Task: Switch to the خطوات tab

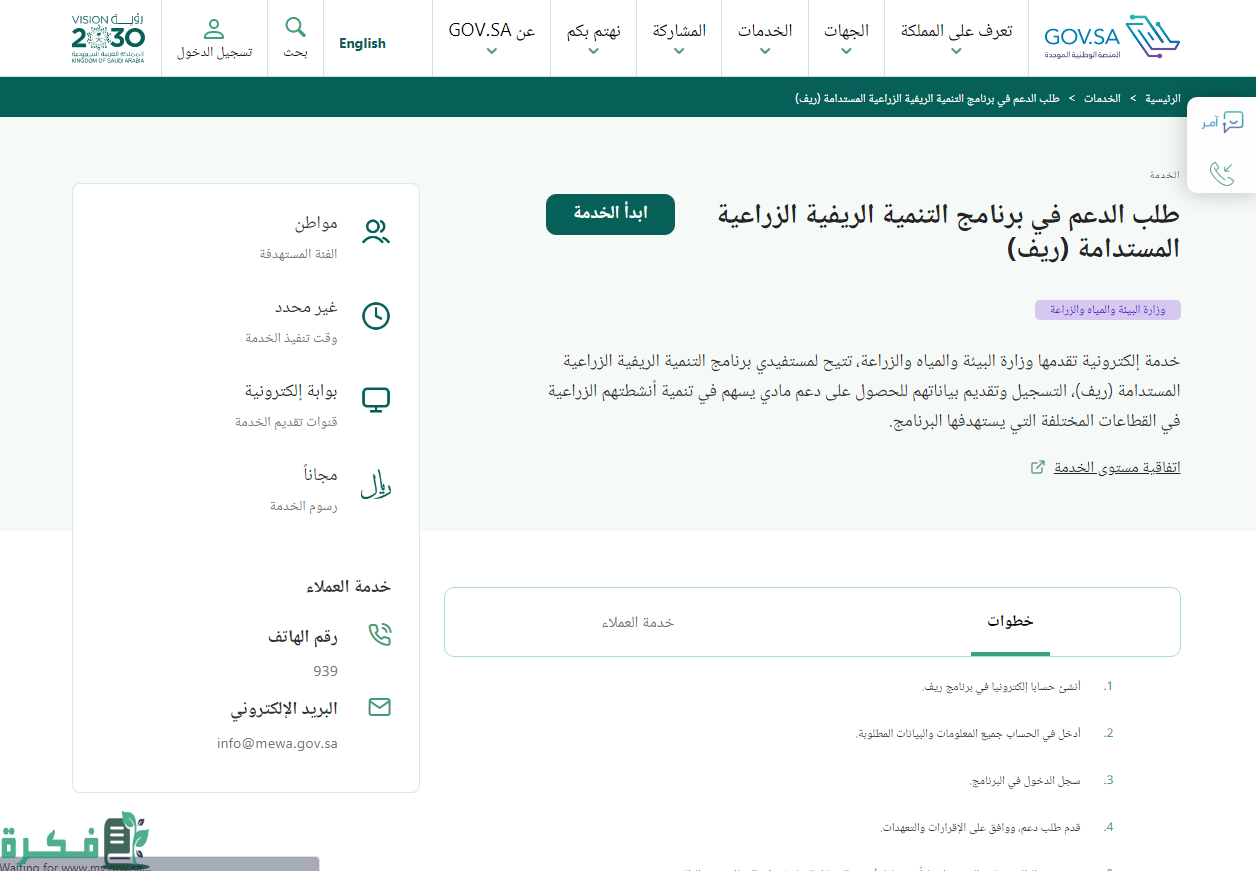Action: [x=1010, y=622]
